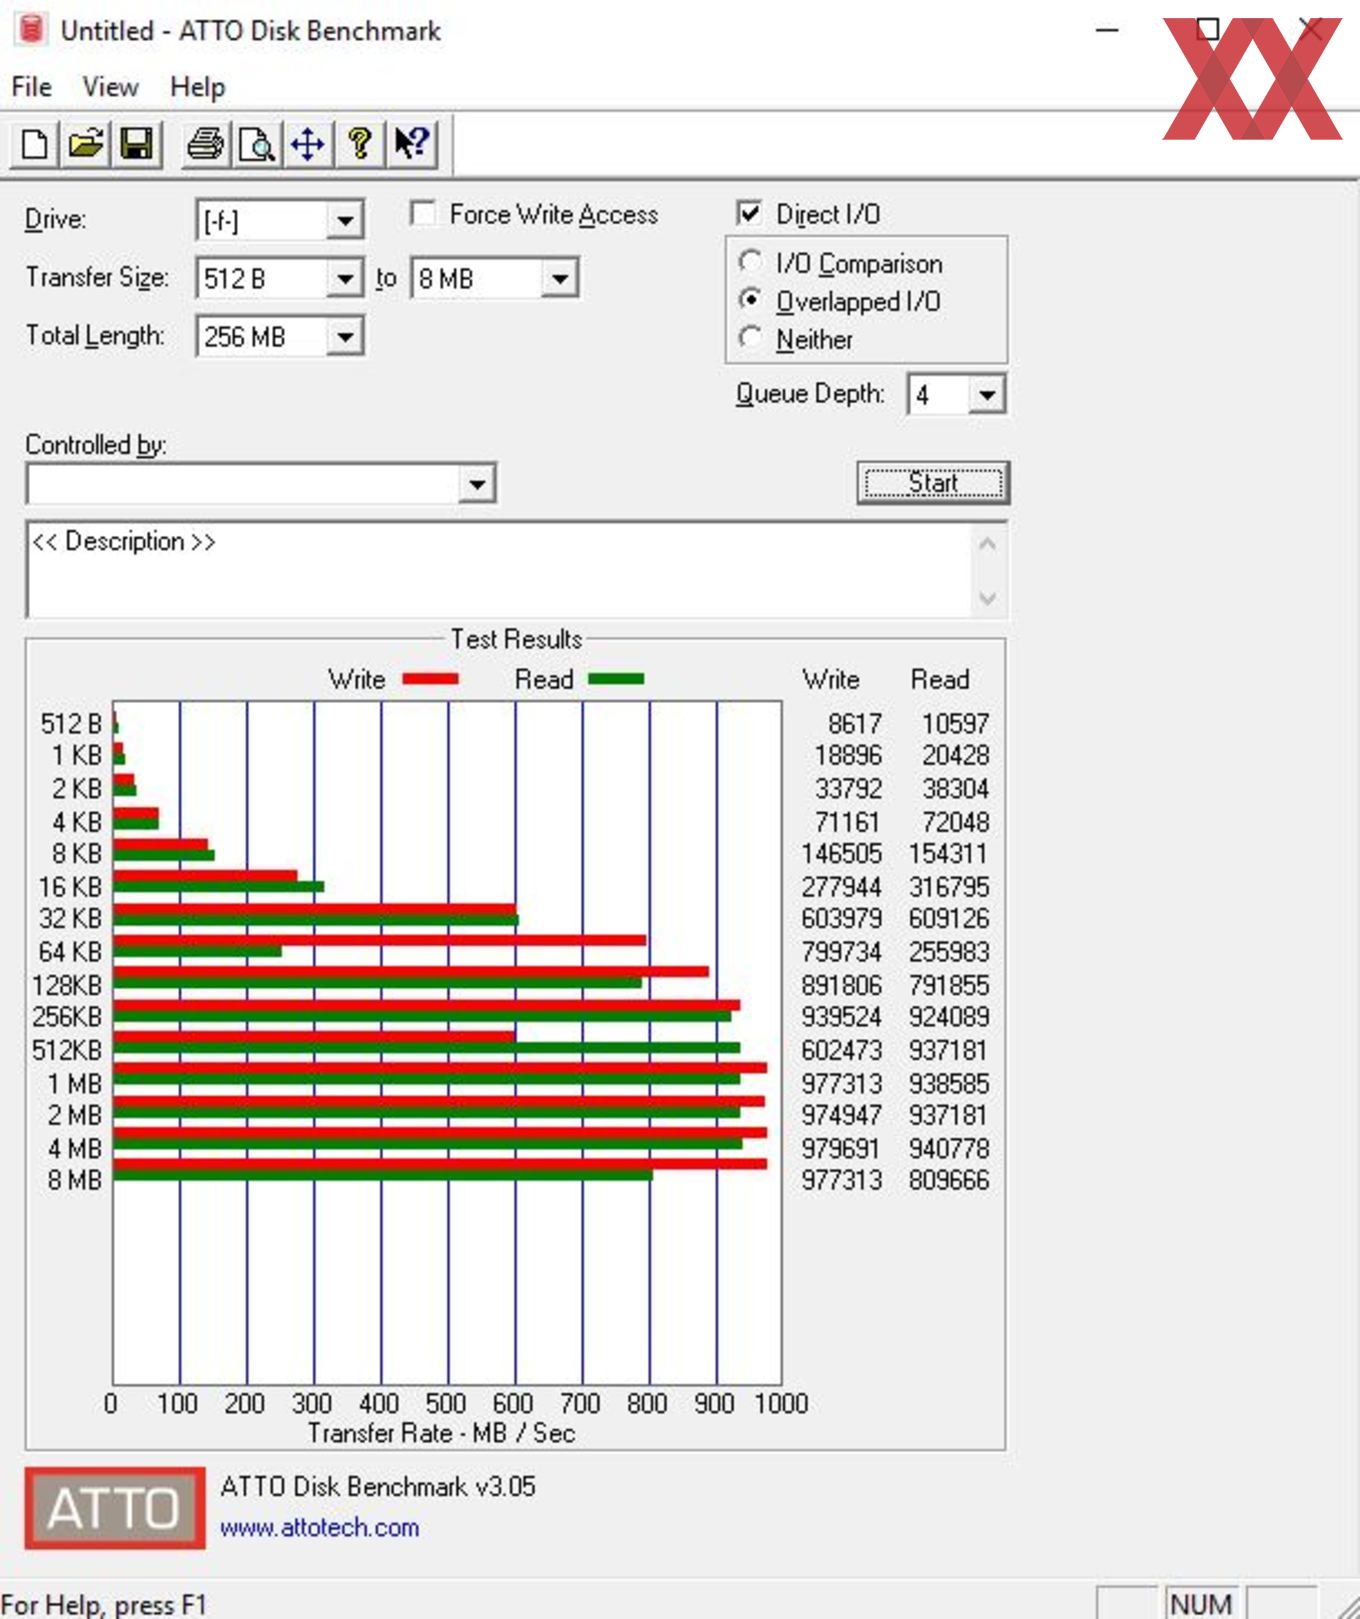Uncheck the Direct I/O checkbox
The width and height of the screenshot is (1360, 1619).
tap(749, 213)
